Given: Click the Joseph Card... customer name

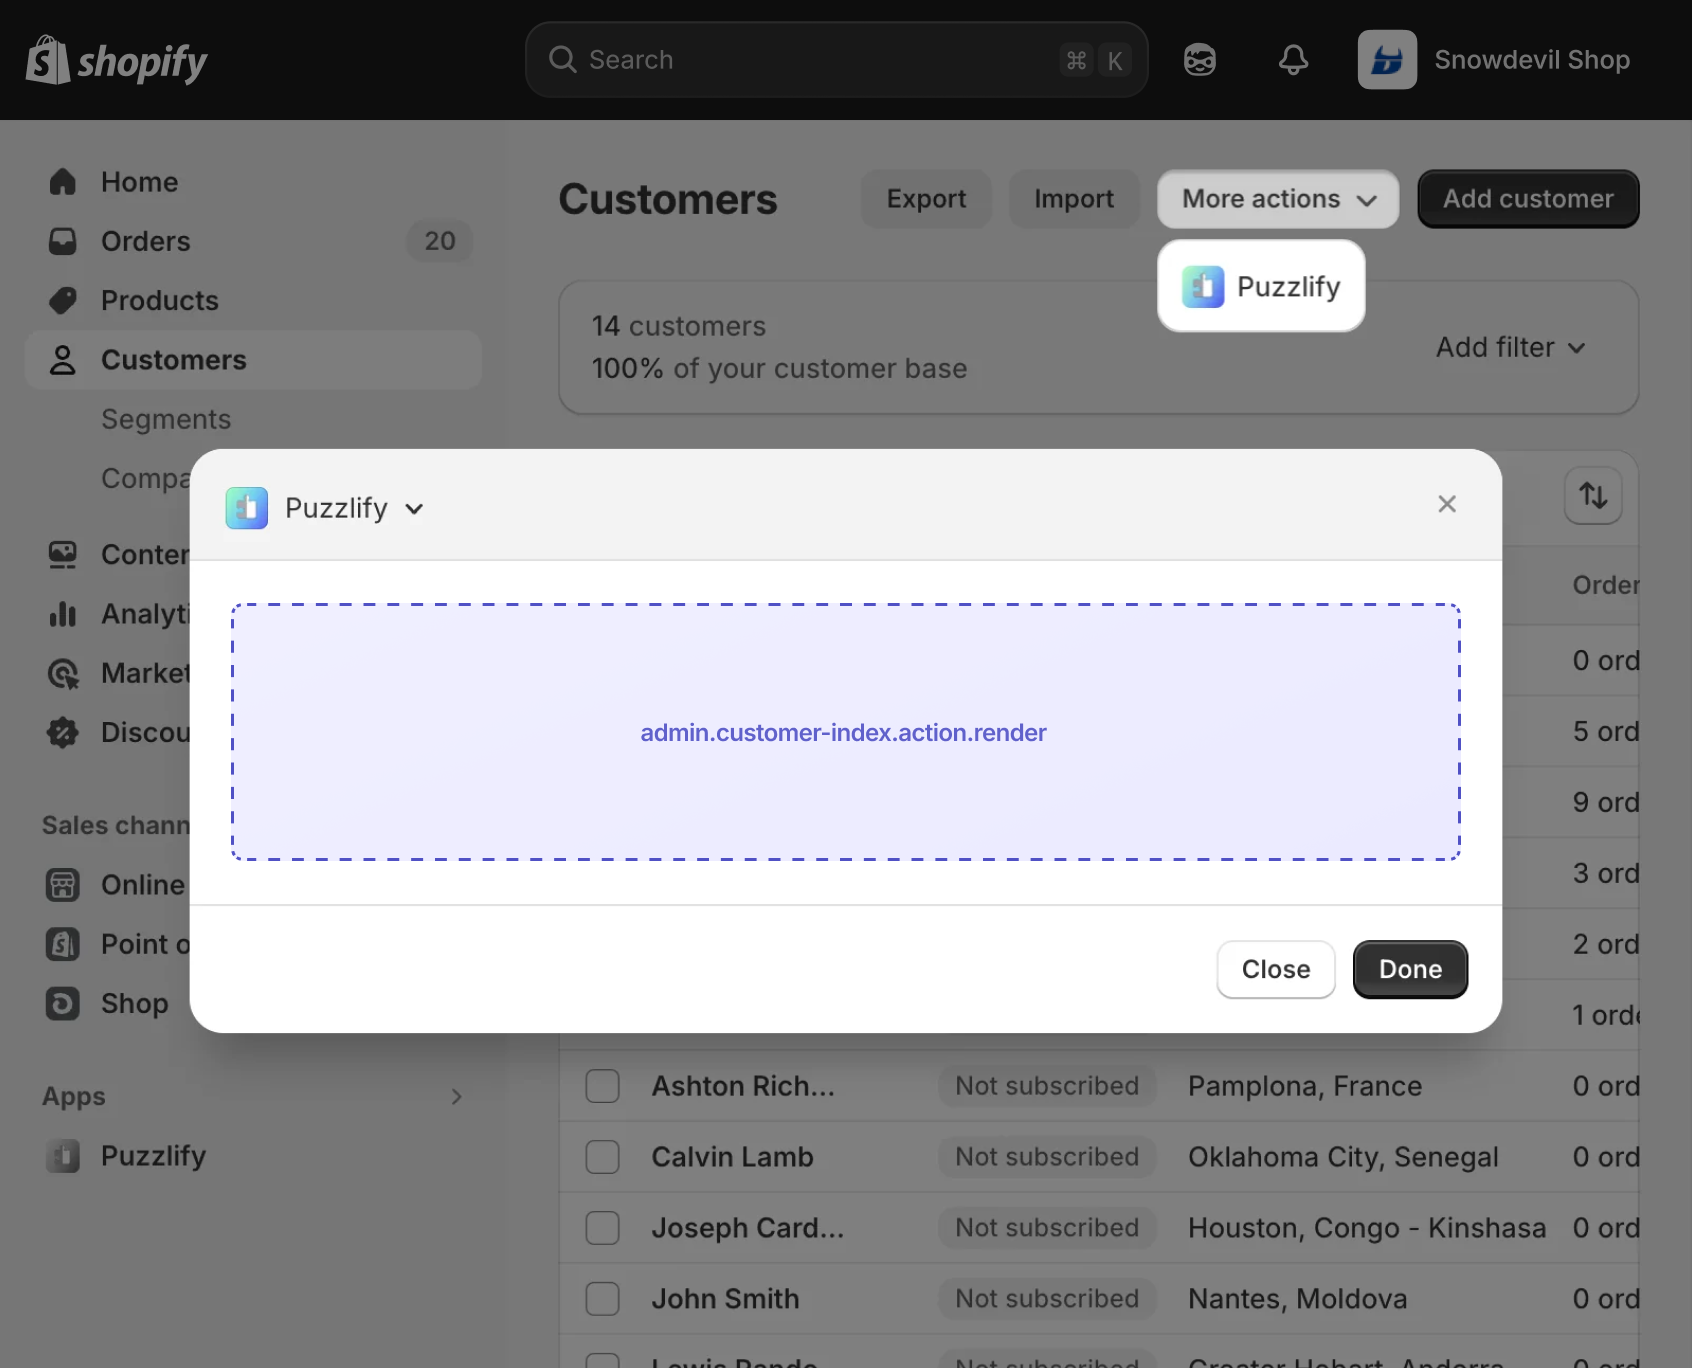Looking at the screenshot, I should 748,1228.
